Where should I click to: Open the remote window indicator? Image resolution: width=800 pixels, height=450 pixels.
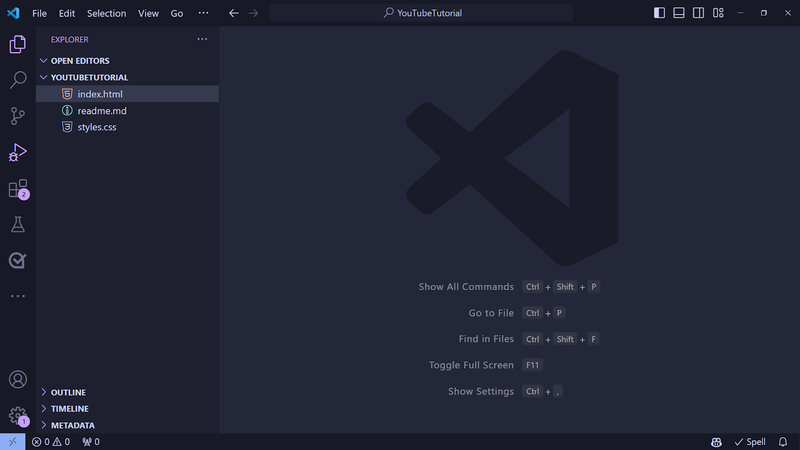click(12, 442)
